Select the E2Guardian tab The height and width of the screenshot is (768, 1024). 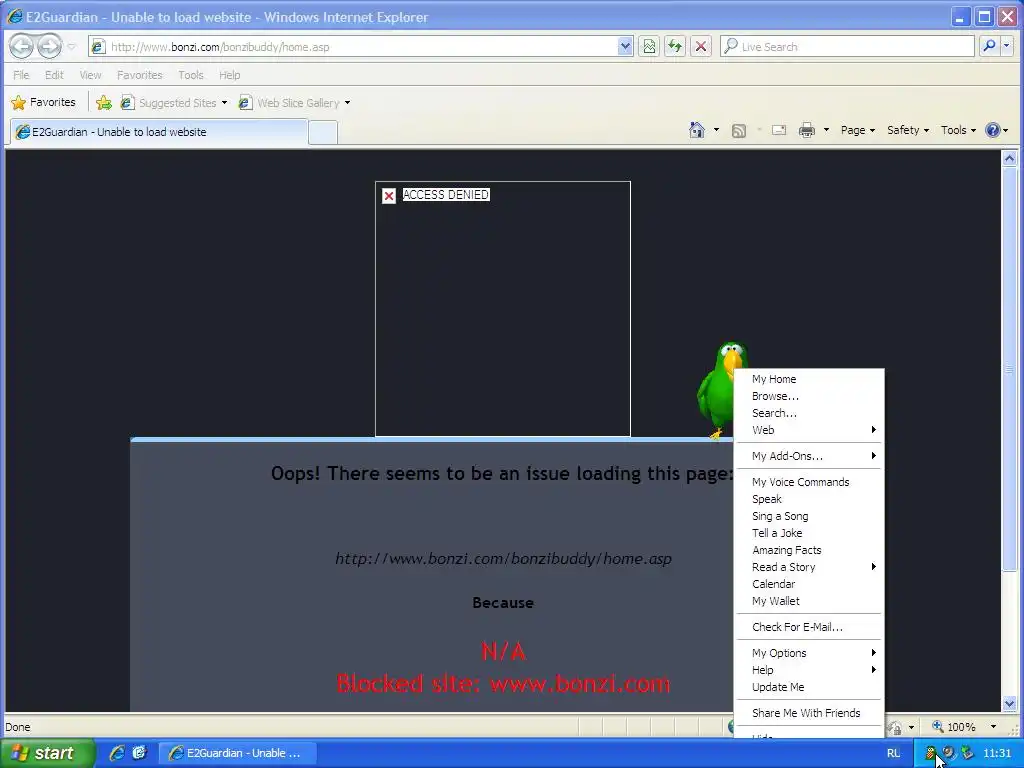(159, 132)
